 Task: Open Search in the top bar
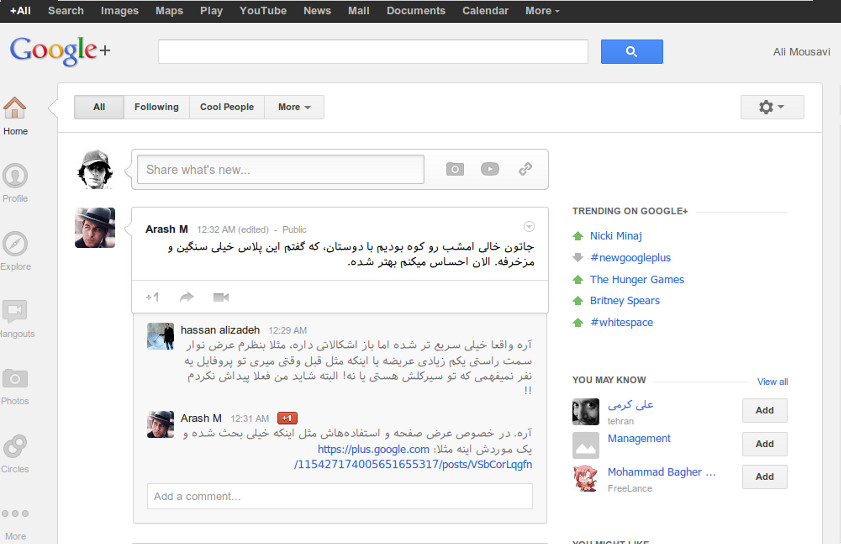(x=66, y=11)
